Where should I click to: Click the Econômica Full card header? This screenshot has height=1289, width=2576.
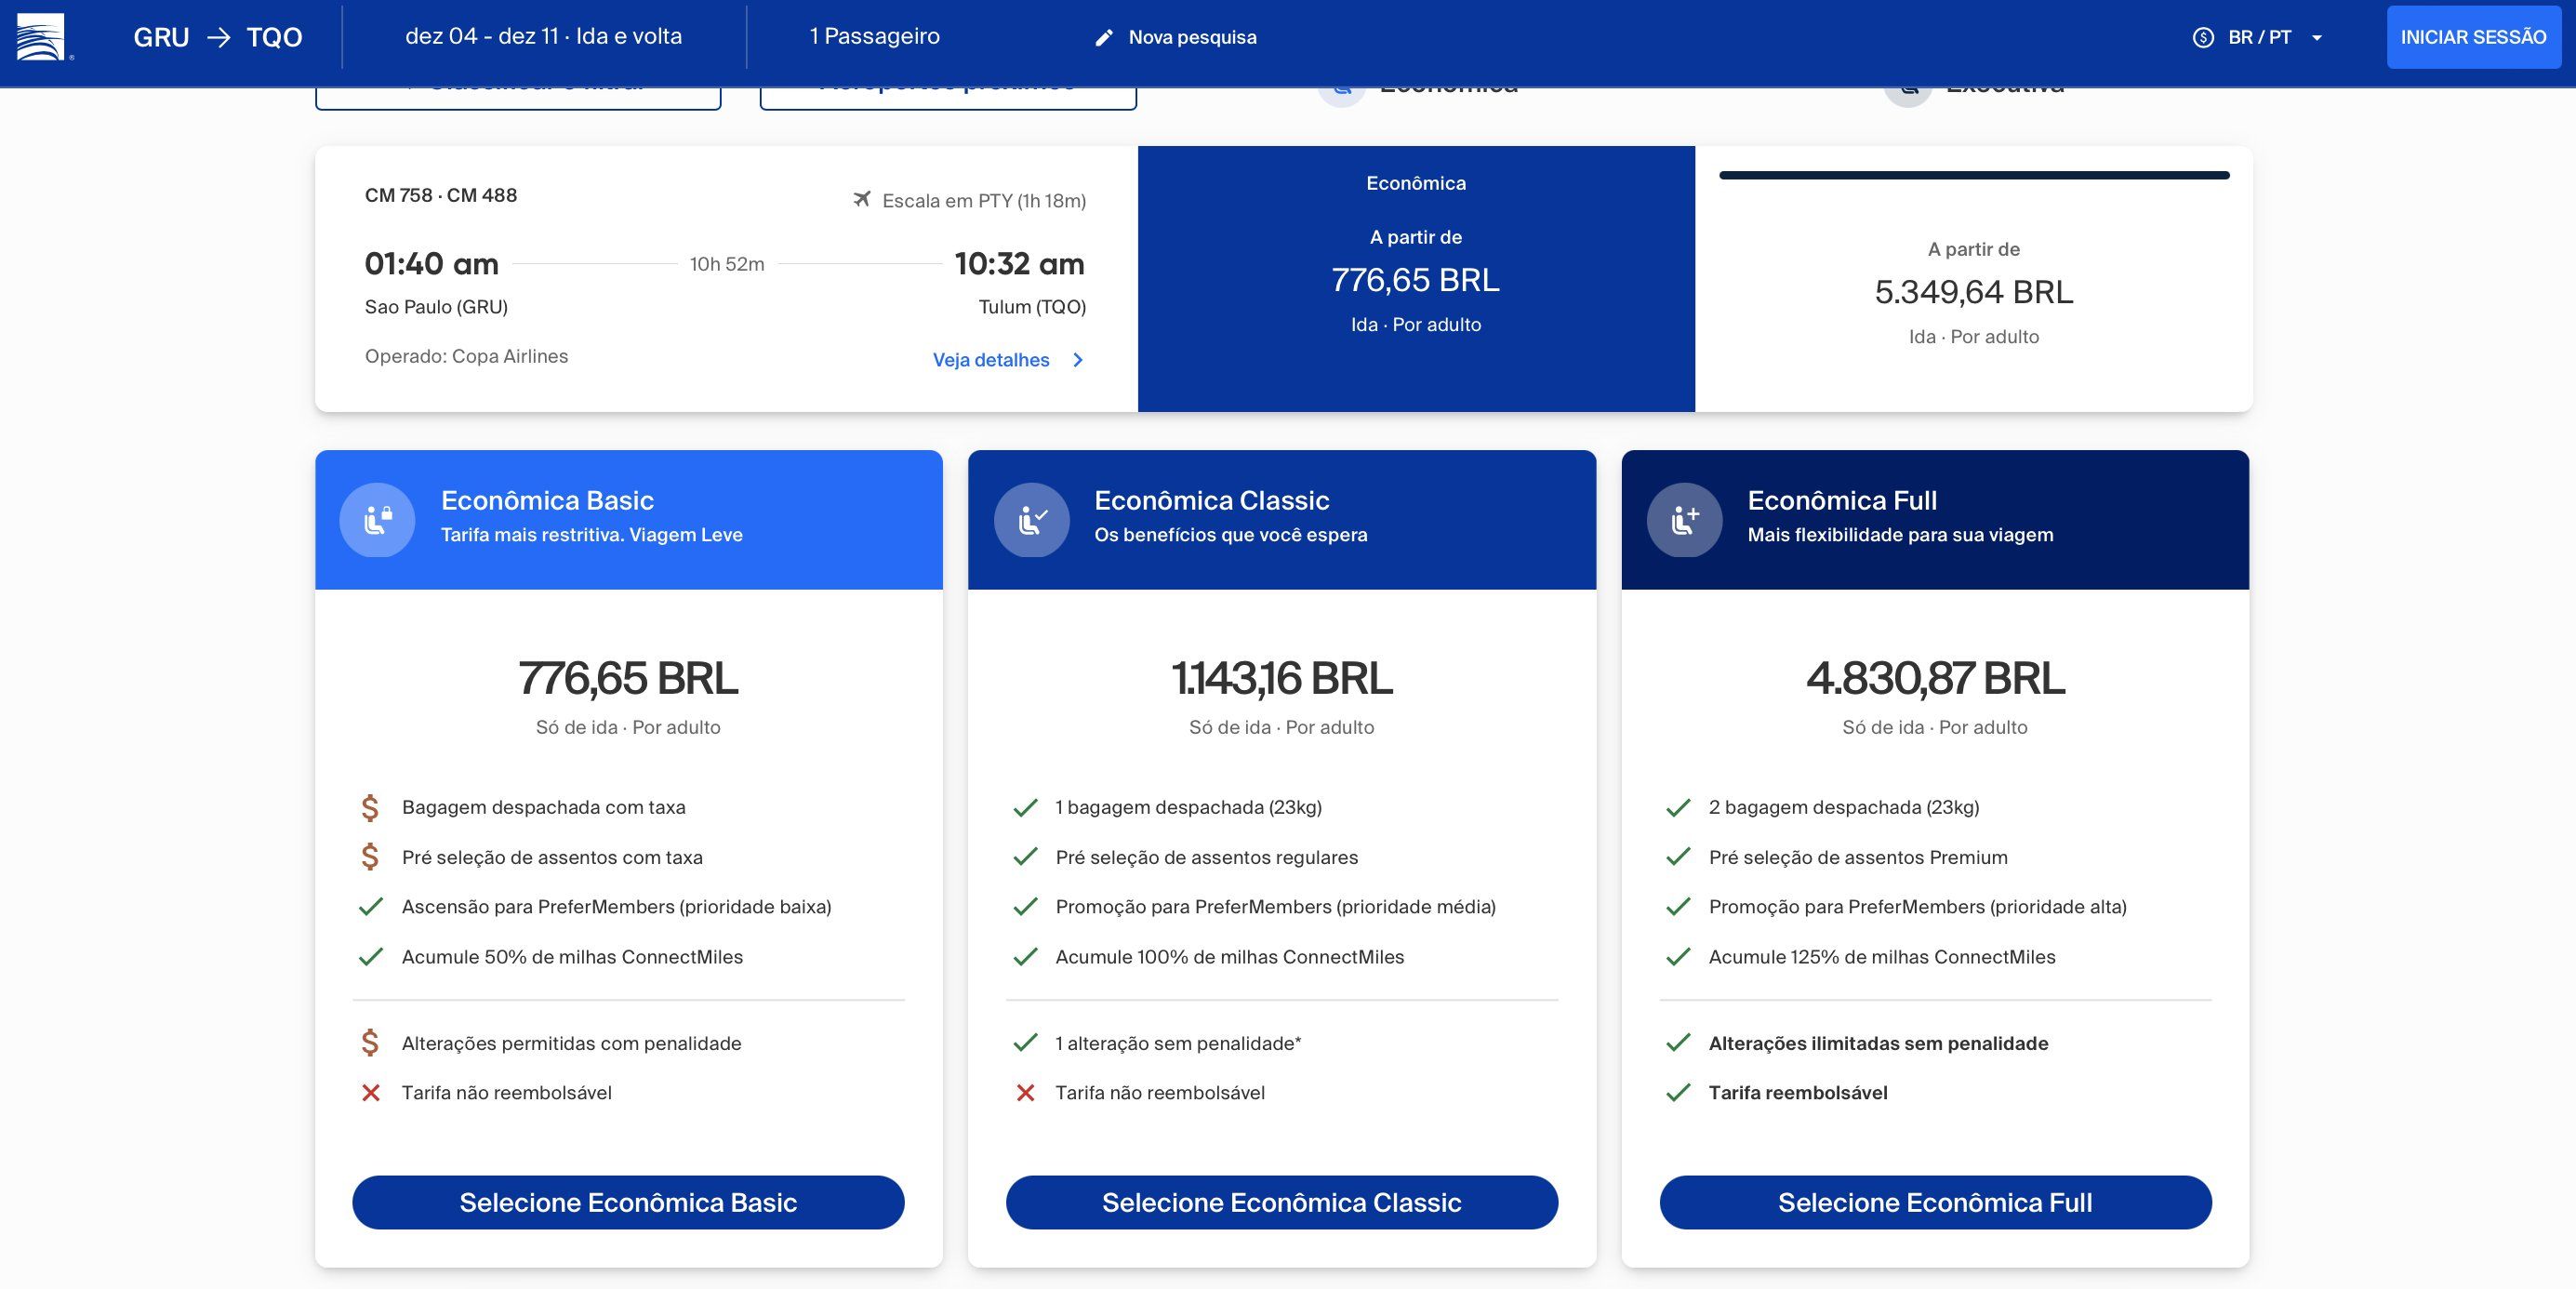[x=1935, y=520]
